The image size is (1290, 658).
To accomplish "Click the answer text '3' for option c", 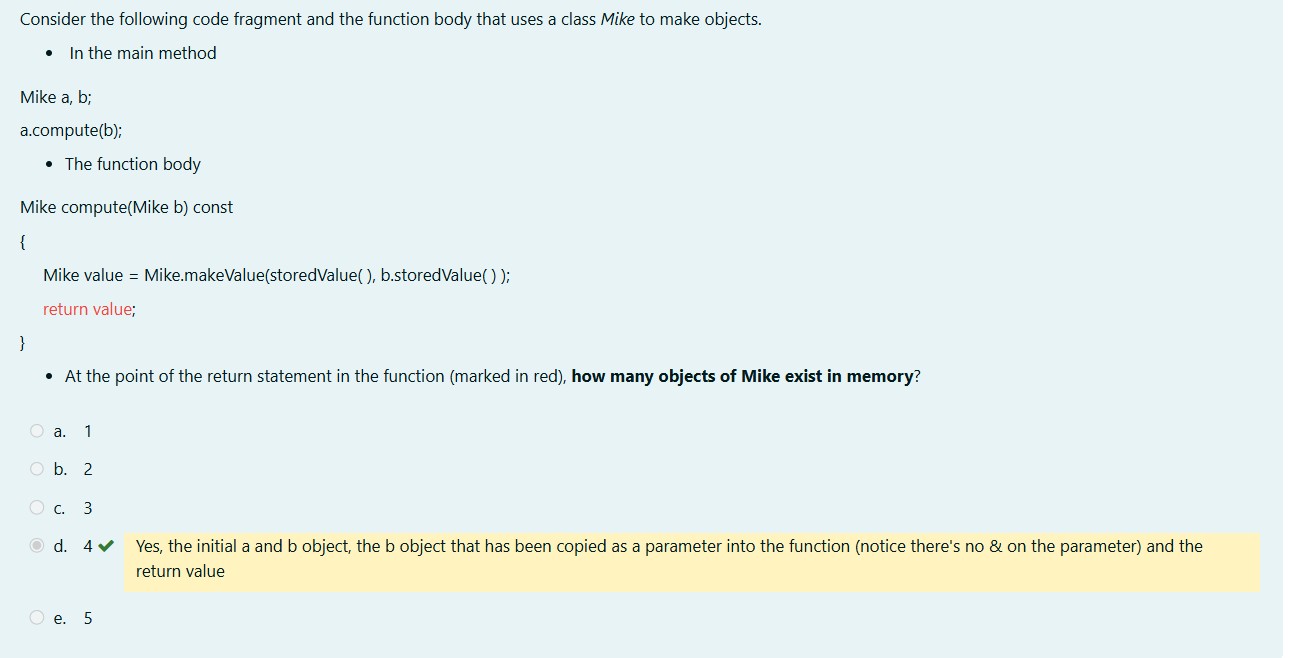I will 87,507.
